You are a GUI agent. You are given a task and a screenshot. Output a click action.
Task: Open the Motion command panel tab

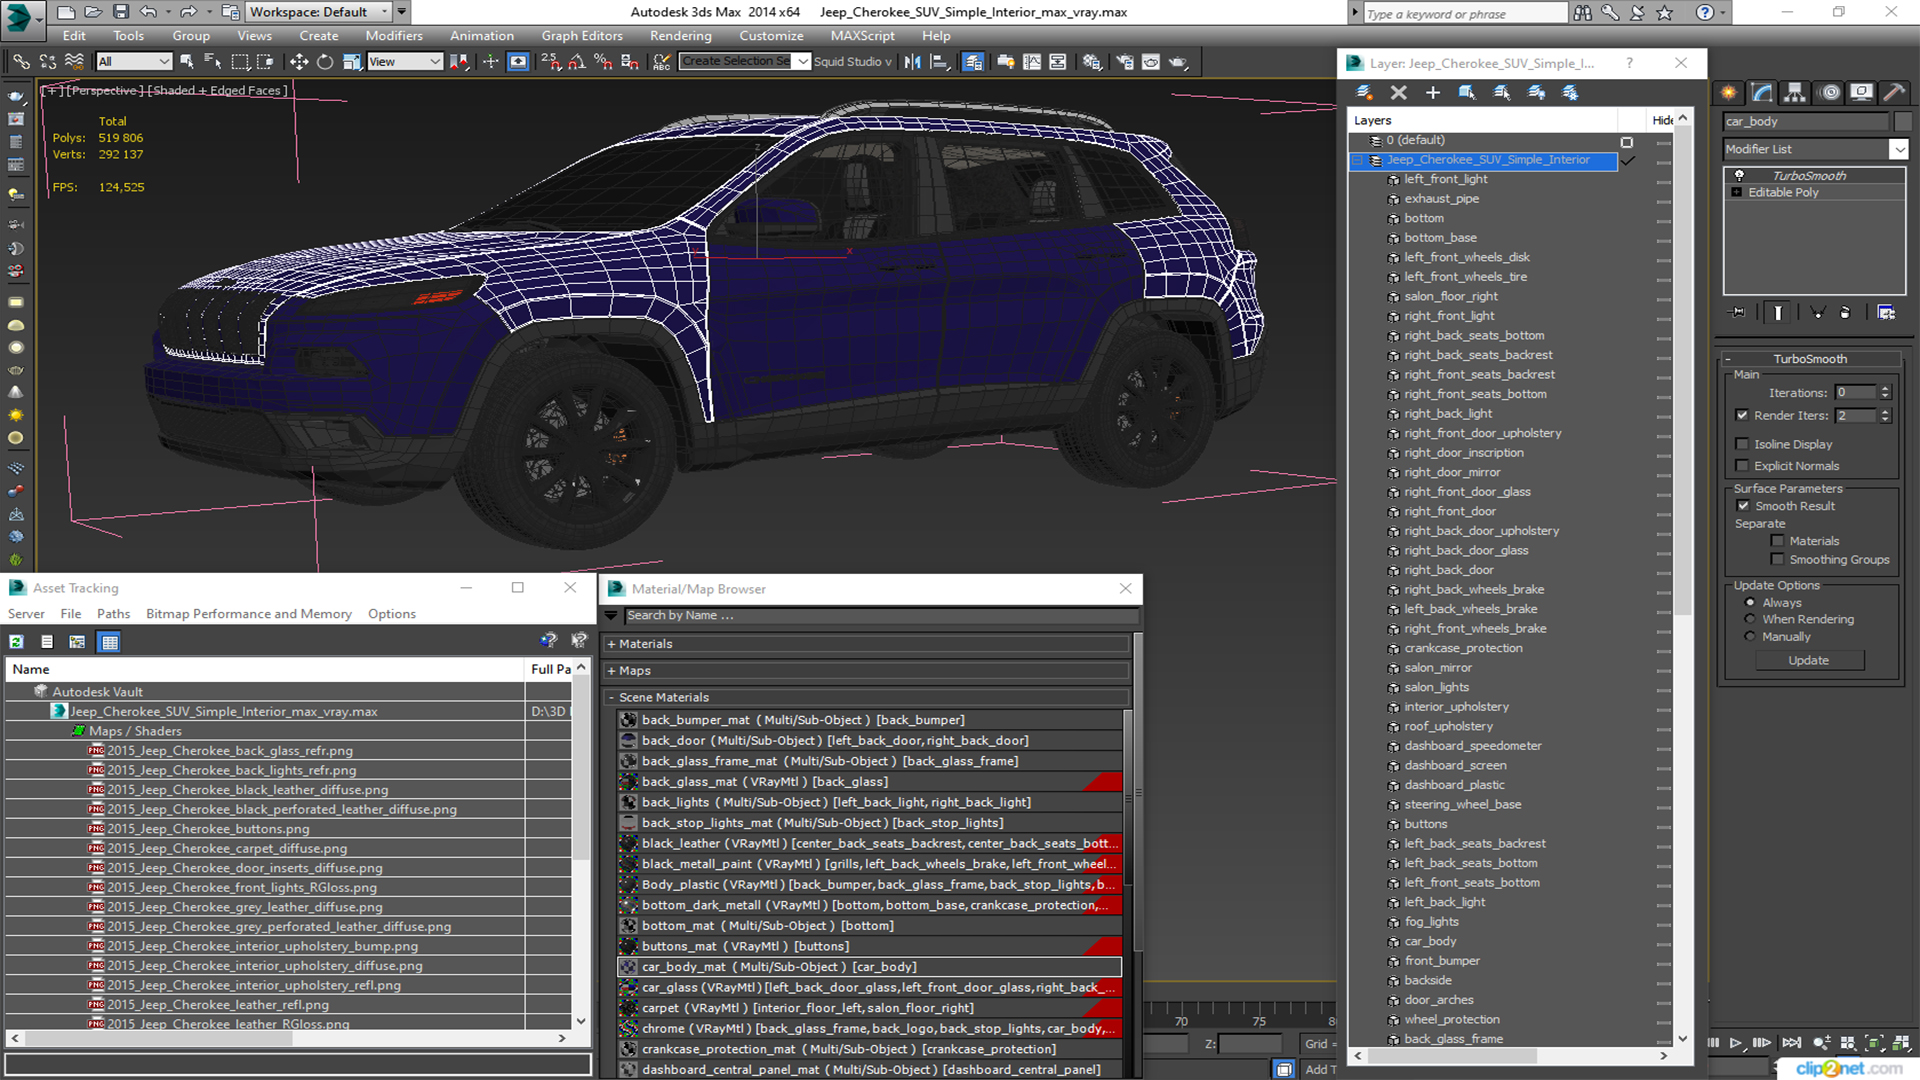pyautogui.click(x=1830, y=92)
